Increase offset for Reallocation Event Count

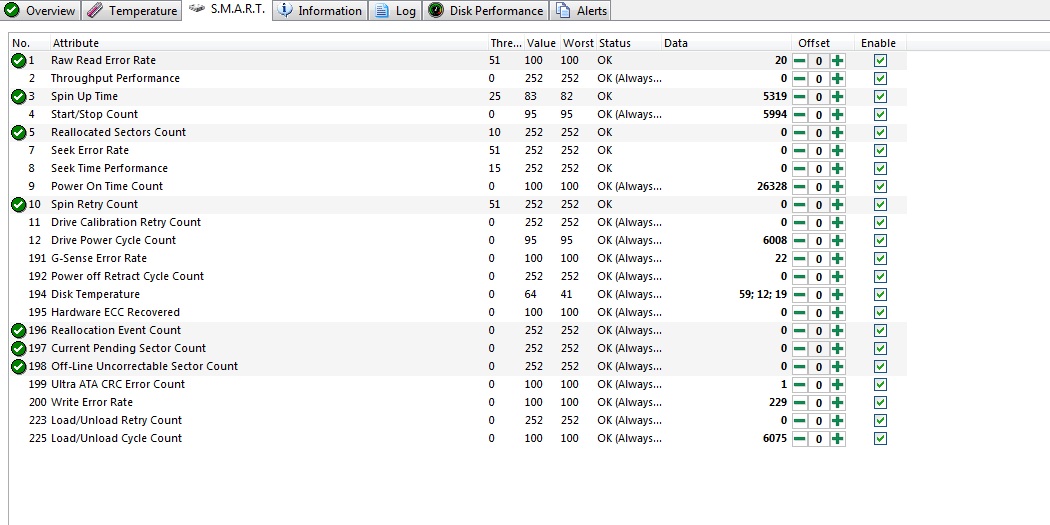click(837, 331)
